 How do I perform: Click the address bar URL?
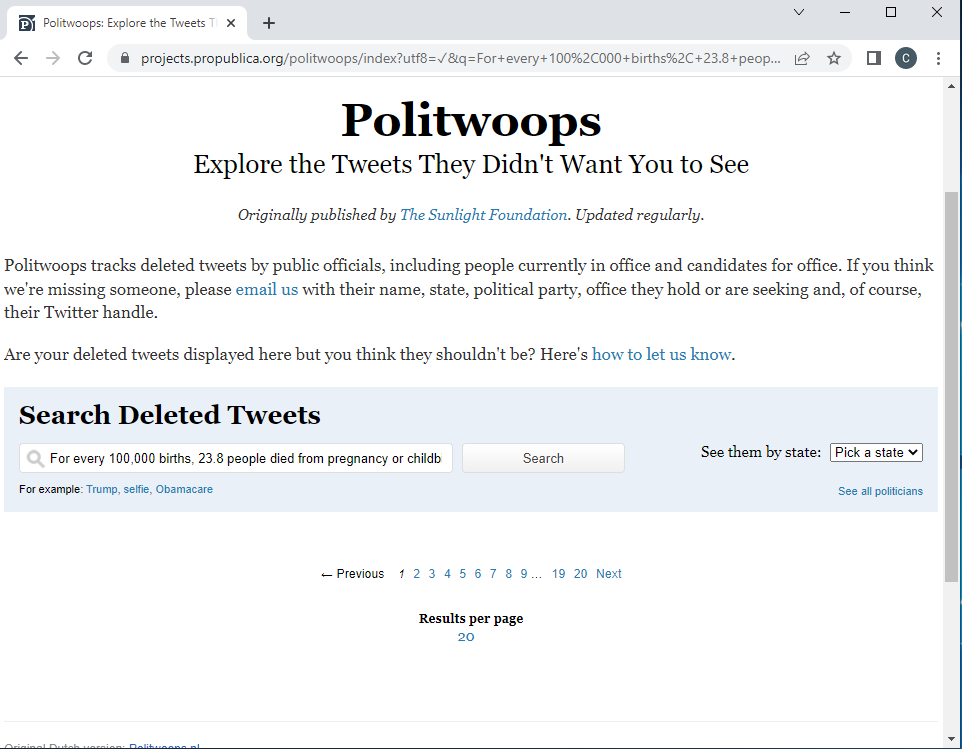[x=460, y=58]
